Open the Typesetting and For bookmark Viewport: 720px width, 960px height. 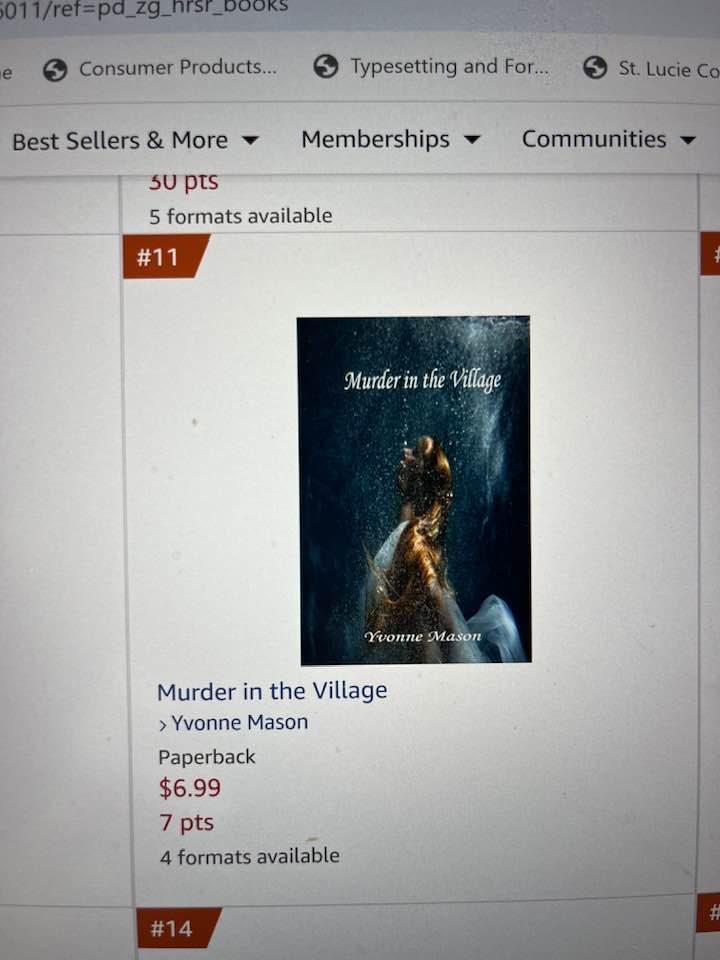click(449, 66)
